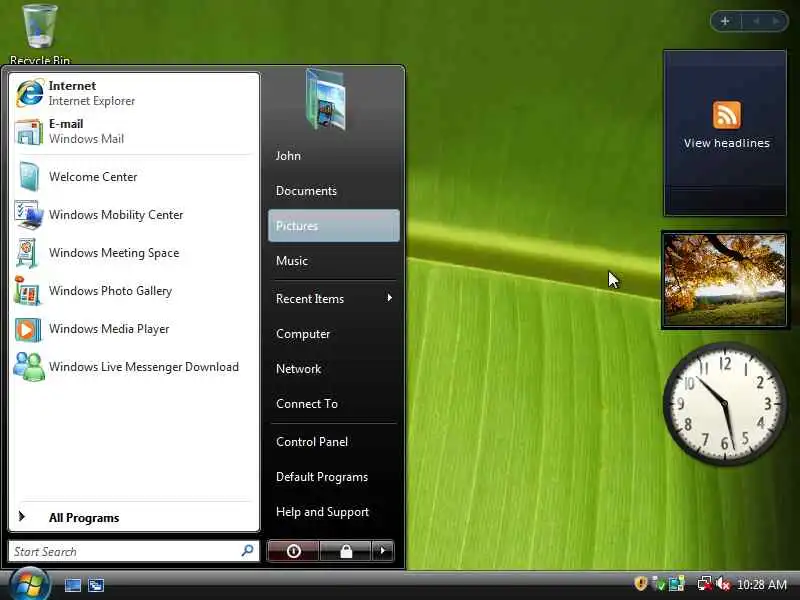The width and height of the screenshot is (800, 600).
Task: Add a gadget with the plus button
Action: [x=725, y=21]
